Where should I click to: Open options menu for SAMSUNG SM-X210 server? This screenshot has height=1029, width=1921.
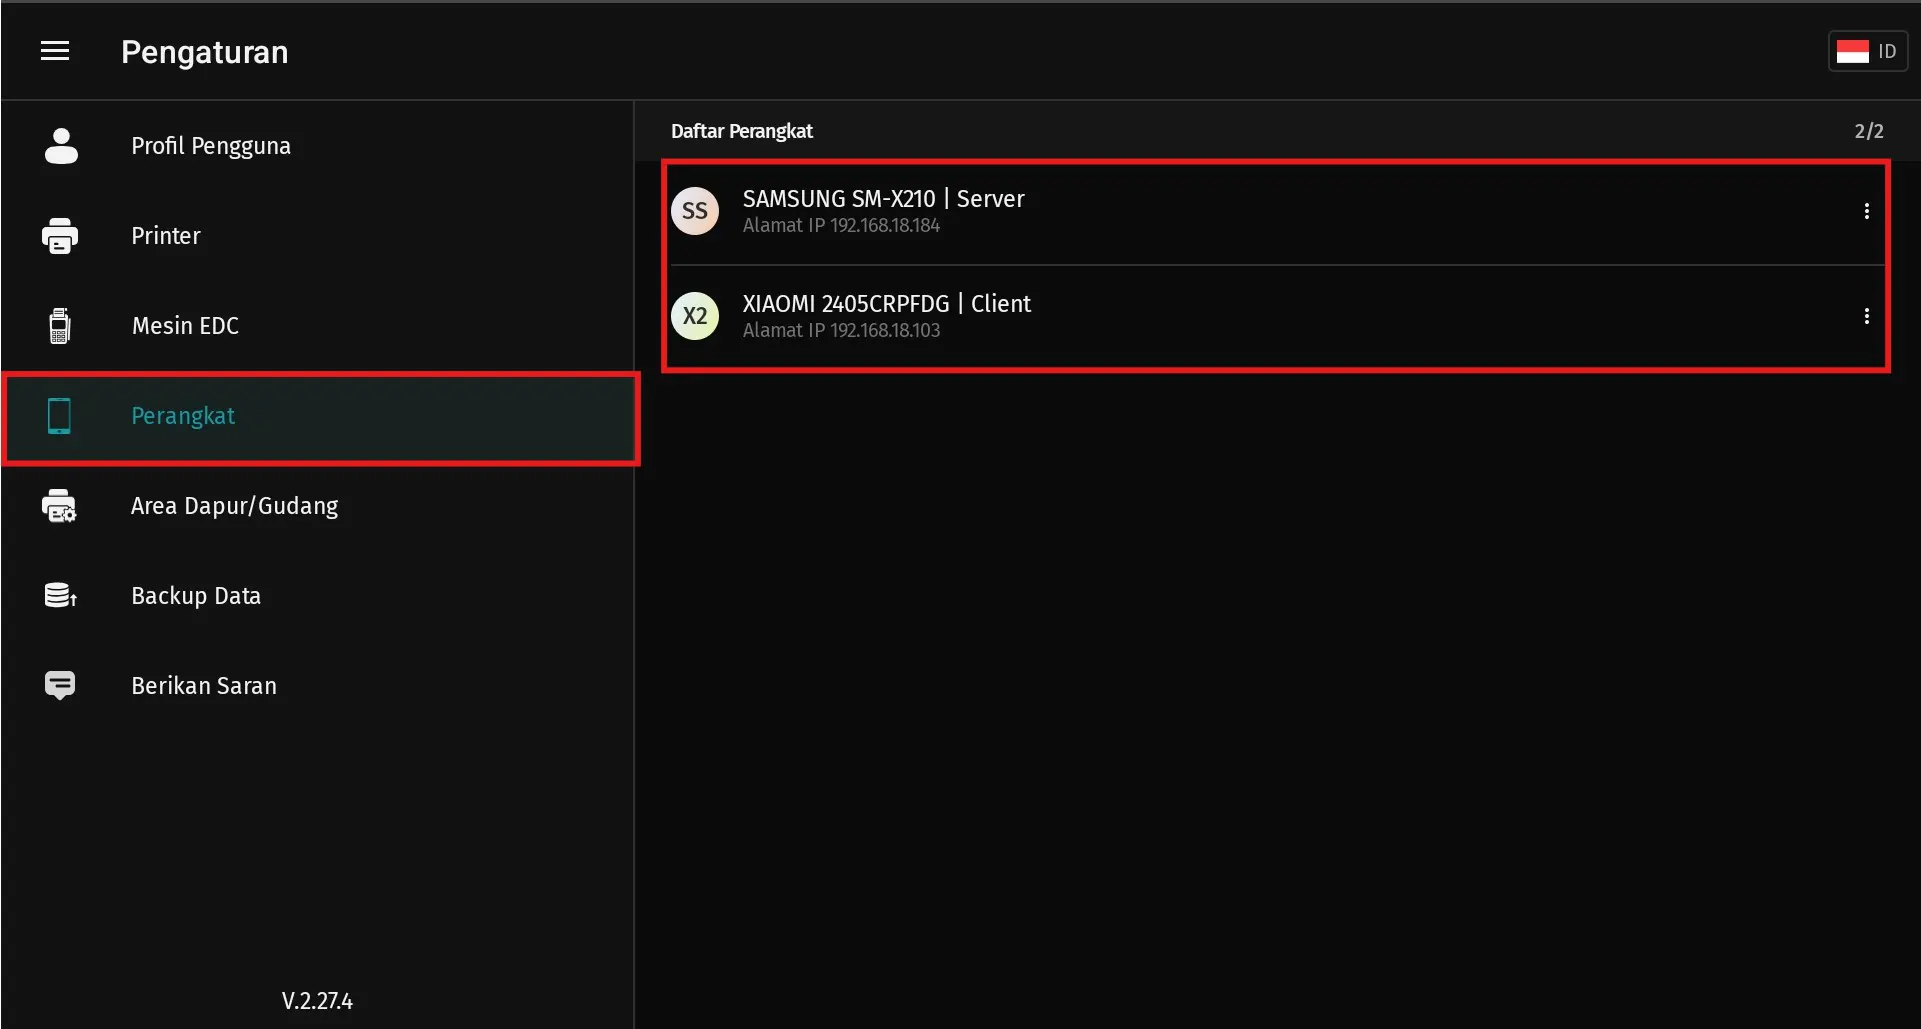point(1866,211)
